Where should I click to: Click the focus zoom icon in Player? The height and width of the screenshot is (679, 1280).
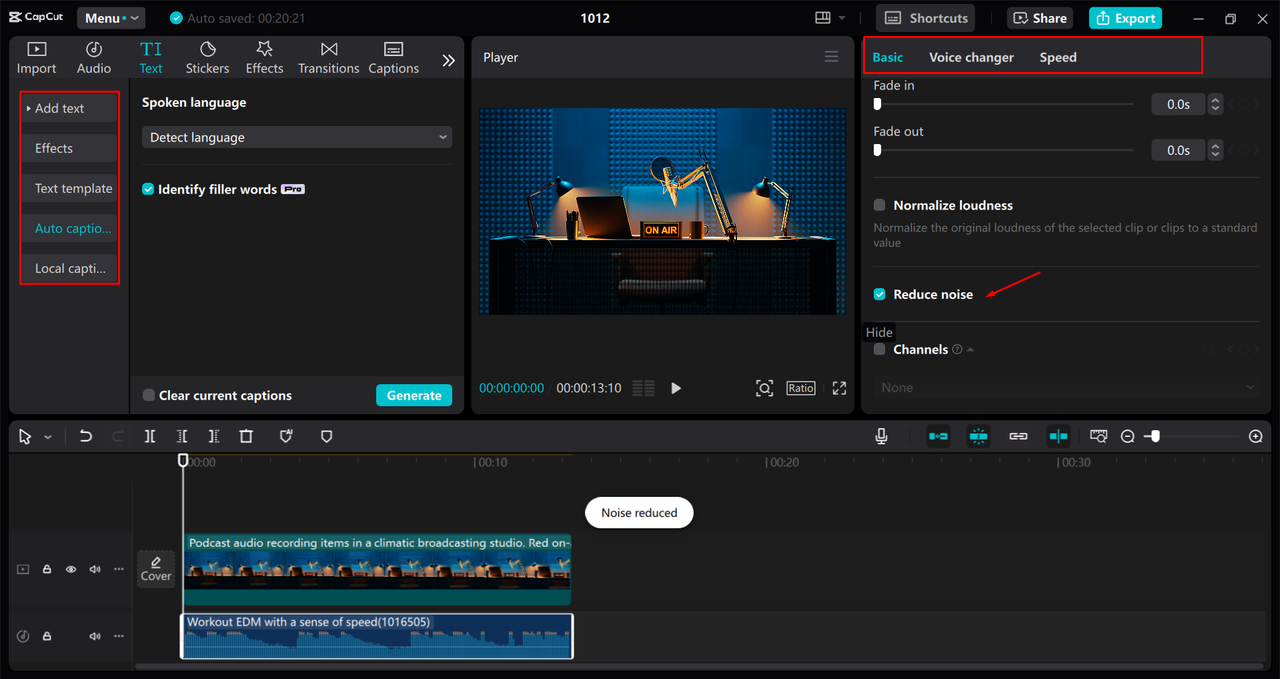(x=764, y=388)
